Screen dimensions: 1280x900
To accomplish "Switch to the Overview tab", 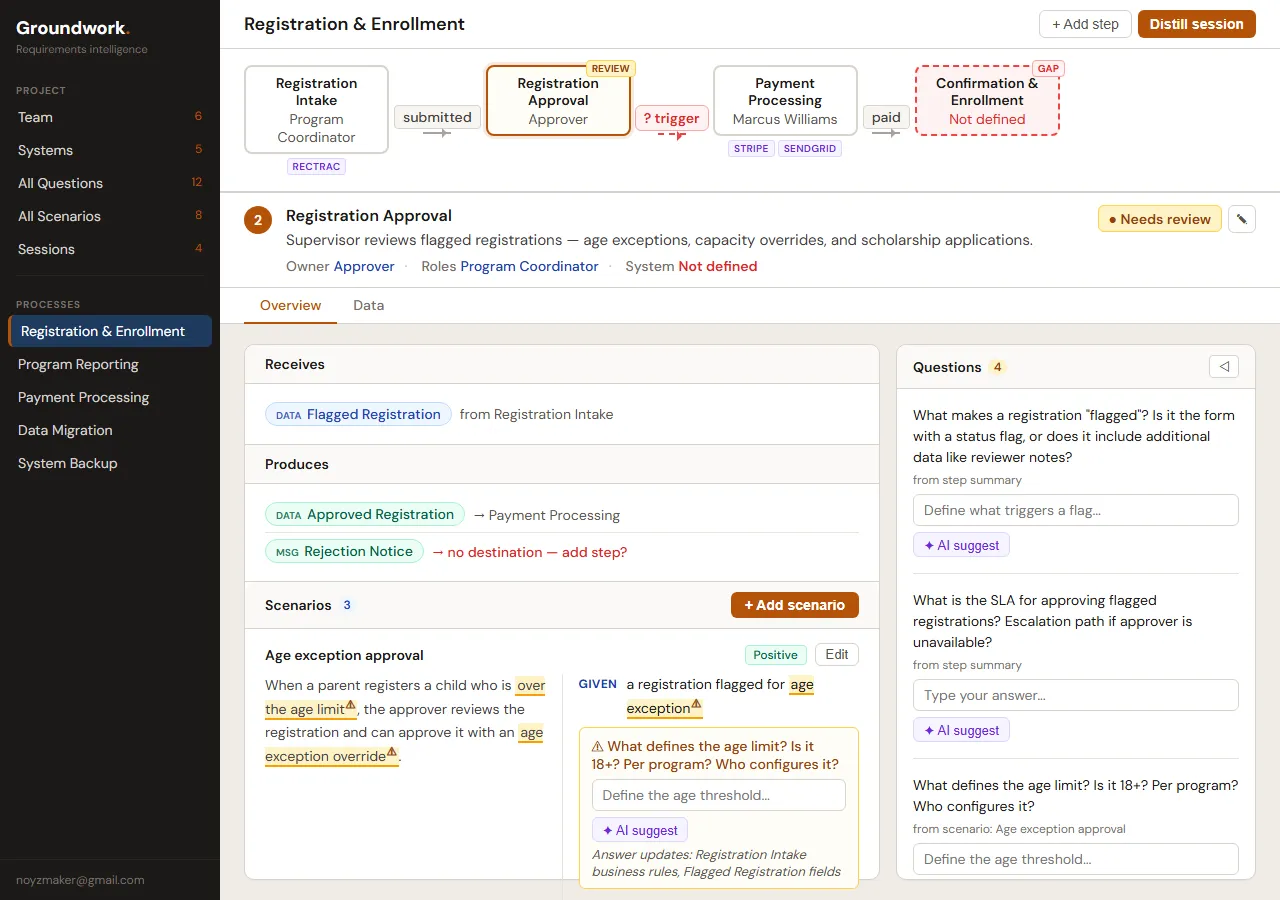I will (290, 305).
